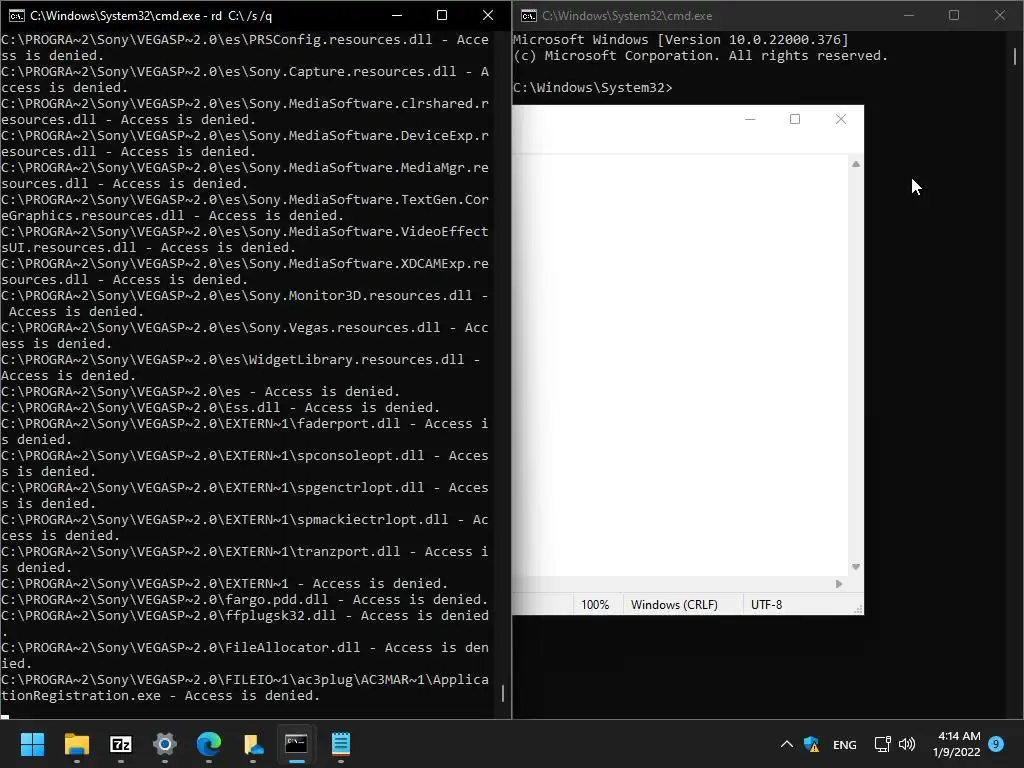The height and width of the screenshot is (768, 1024).
Task: Open volume control tray icon
Action: [x=906, y=744]
